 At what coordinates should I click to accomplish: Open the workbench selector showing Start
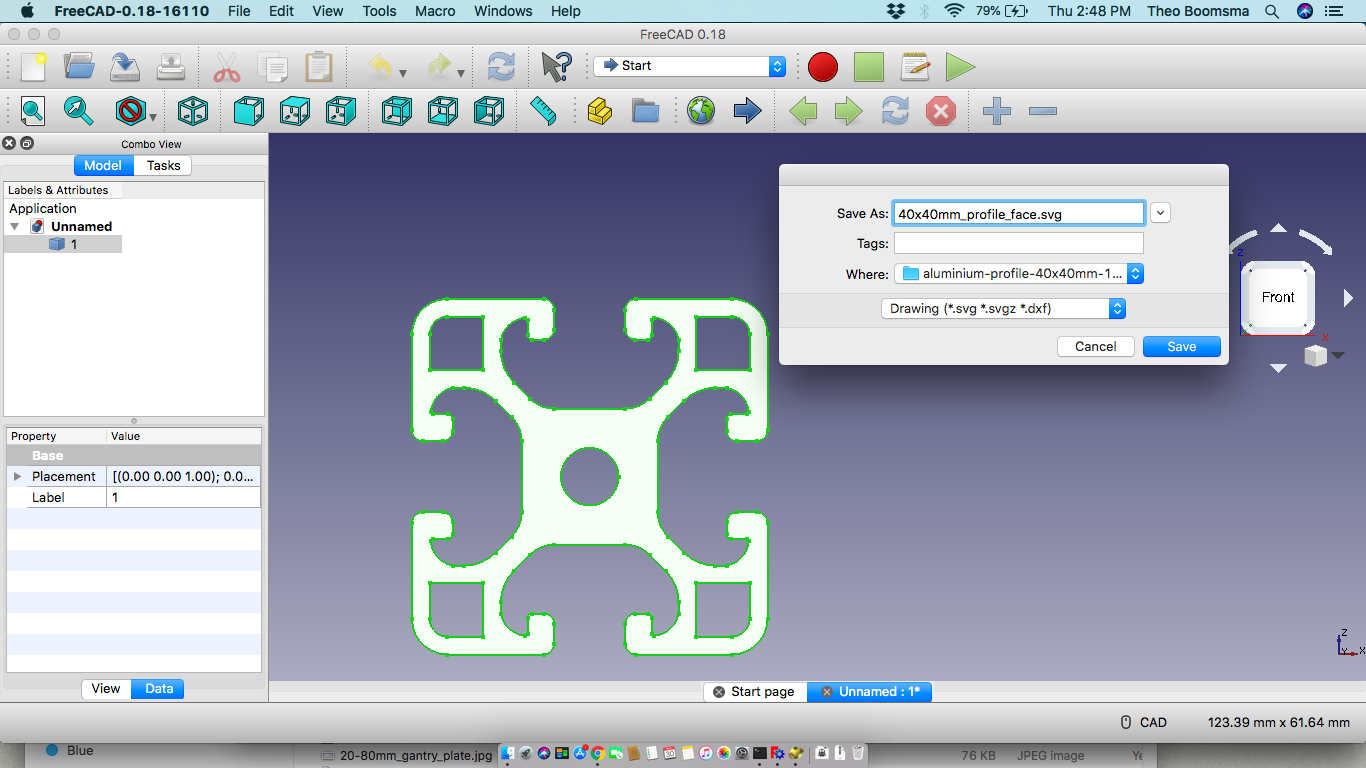click(x=688, y=67)
